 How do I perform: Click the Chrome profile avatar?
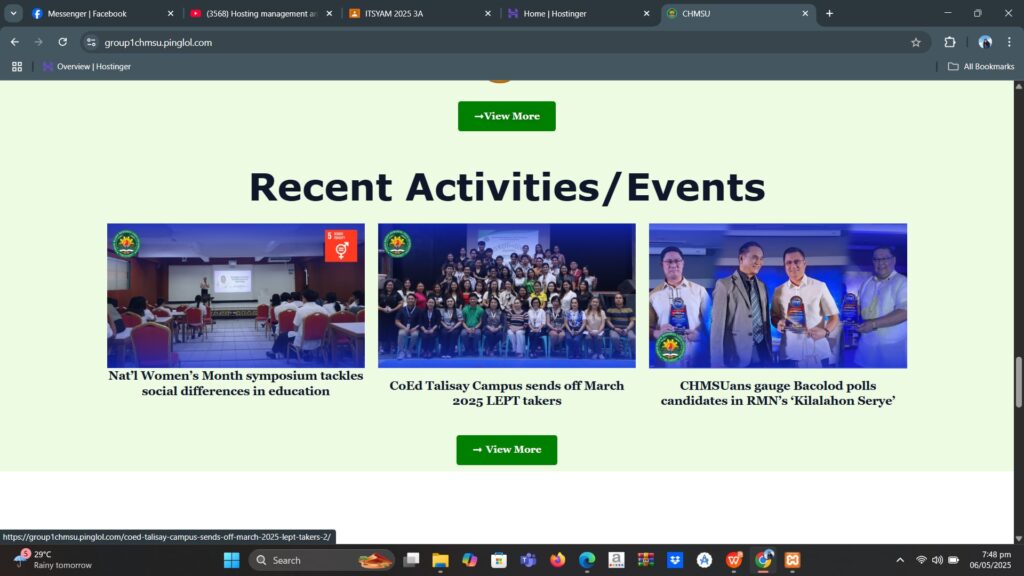(x=985, y=42)
